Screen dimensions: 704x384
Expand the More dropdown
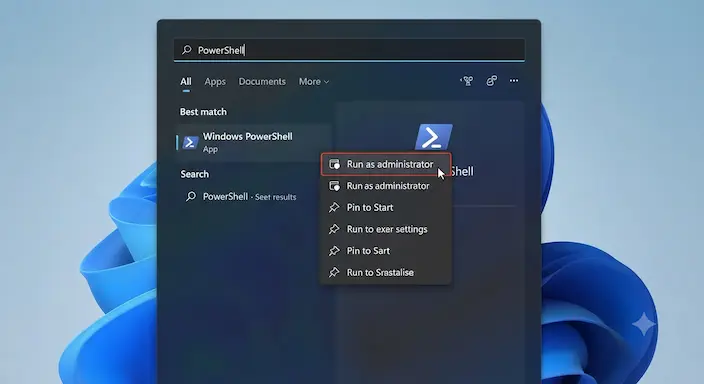314,82
